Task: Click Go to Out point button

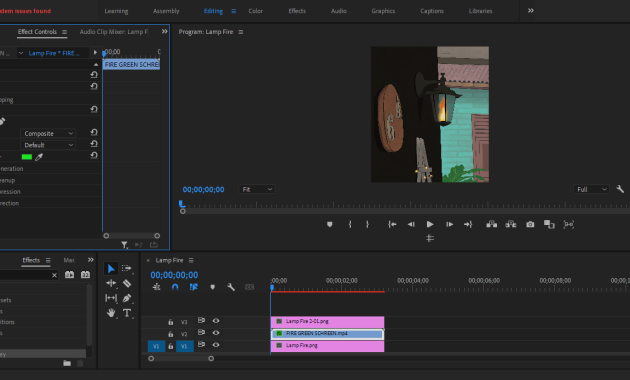Action: pos(468,224)
